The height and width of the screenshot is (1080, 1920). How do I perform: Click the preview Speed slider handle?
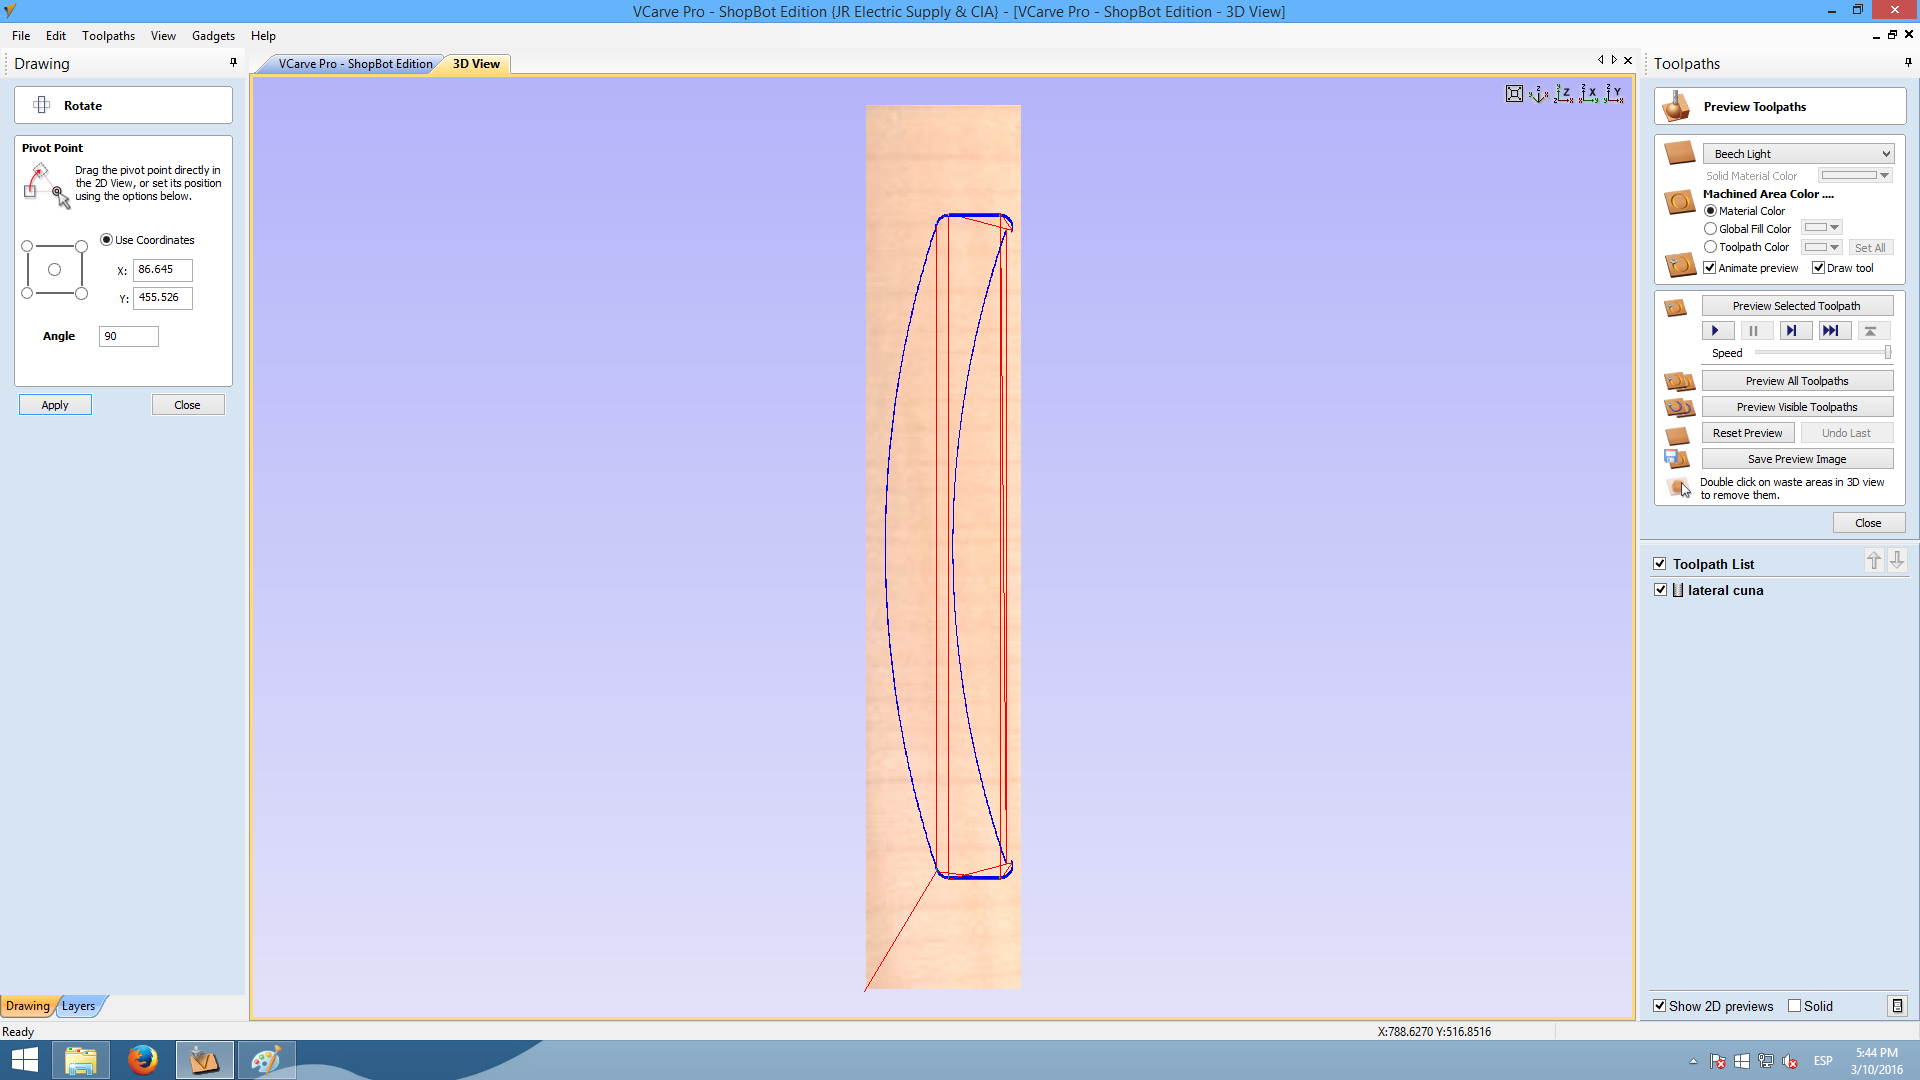coord(1887,352)
